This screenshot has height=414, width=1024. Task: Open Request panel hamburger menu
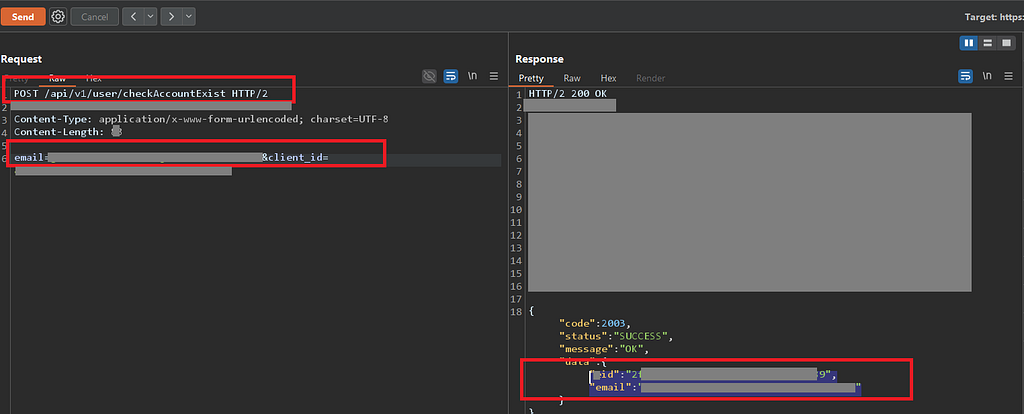click(x=494, y=76)
